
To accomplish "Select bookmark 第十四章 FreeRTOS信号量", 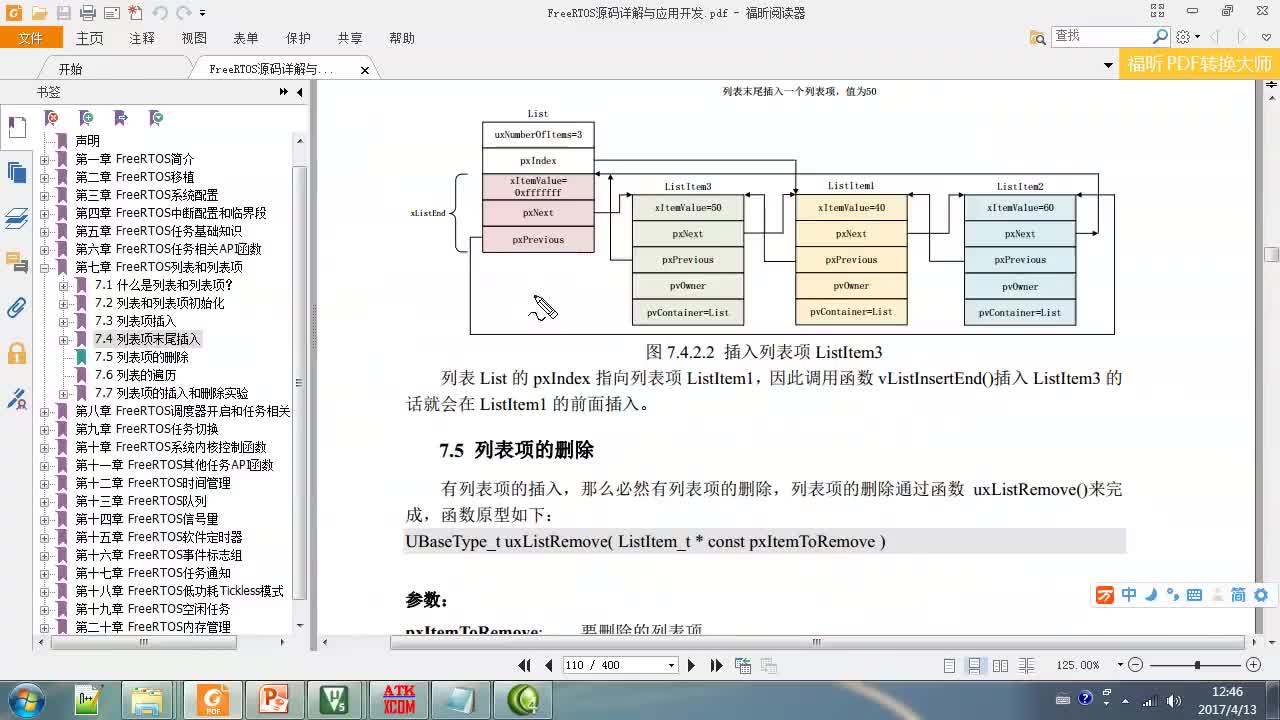I will pos(147,519).
